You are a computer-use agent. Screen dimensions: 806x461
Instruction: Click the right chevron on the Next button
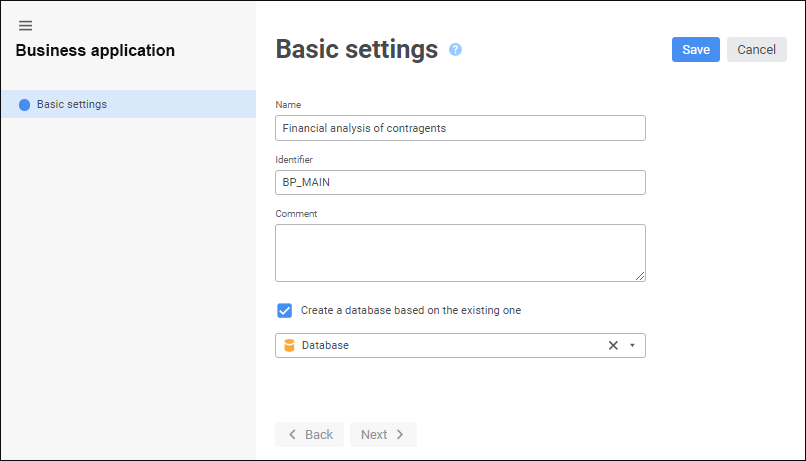click(400, 434)
